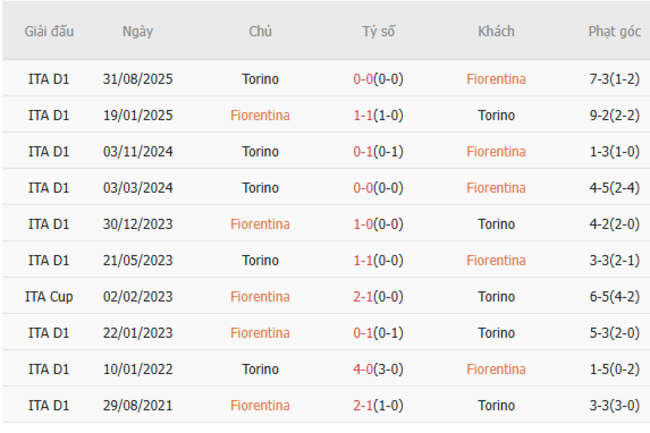Viewport: 650px width, 433px height.
Task: Click Fiorentina home link on 22/01/2023
Action: 260,332
